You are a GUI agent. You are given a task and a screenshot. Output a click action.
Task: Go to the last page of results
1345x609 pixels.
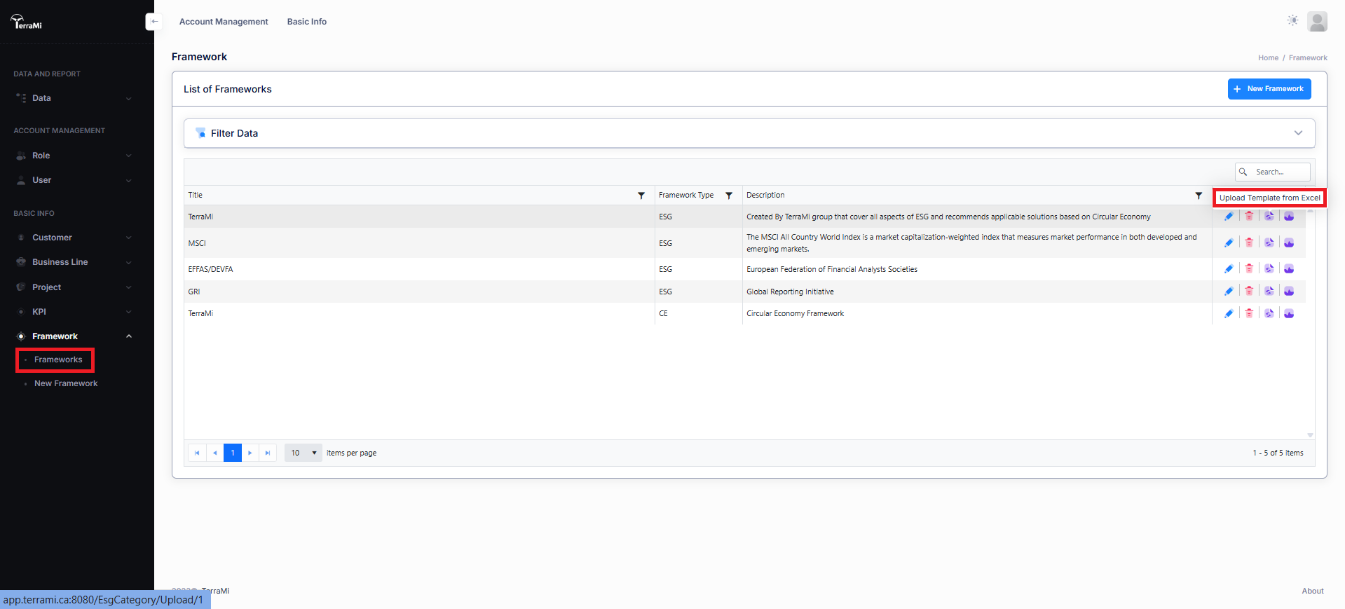coord(268,453)
